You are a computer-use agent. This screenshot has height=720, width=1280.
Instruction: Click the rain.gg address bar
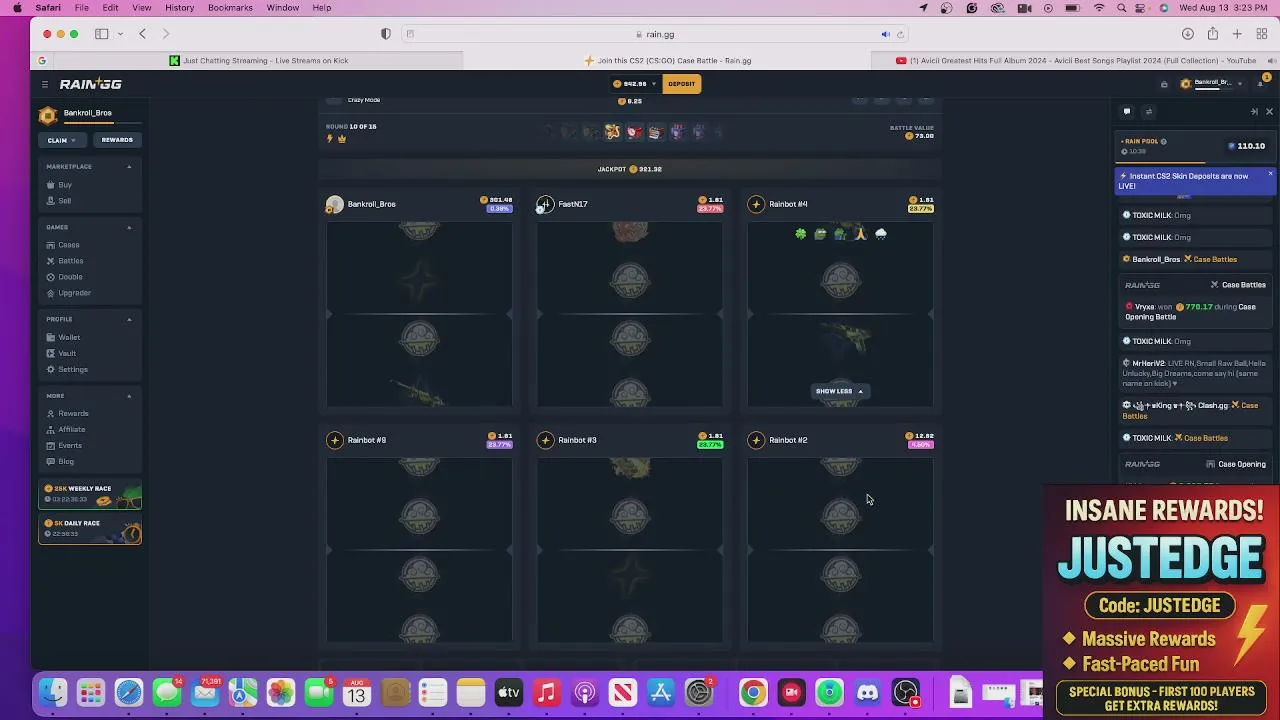(653, 34)
